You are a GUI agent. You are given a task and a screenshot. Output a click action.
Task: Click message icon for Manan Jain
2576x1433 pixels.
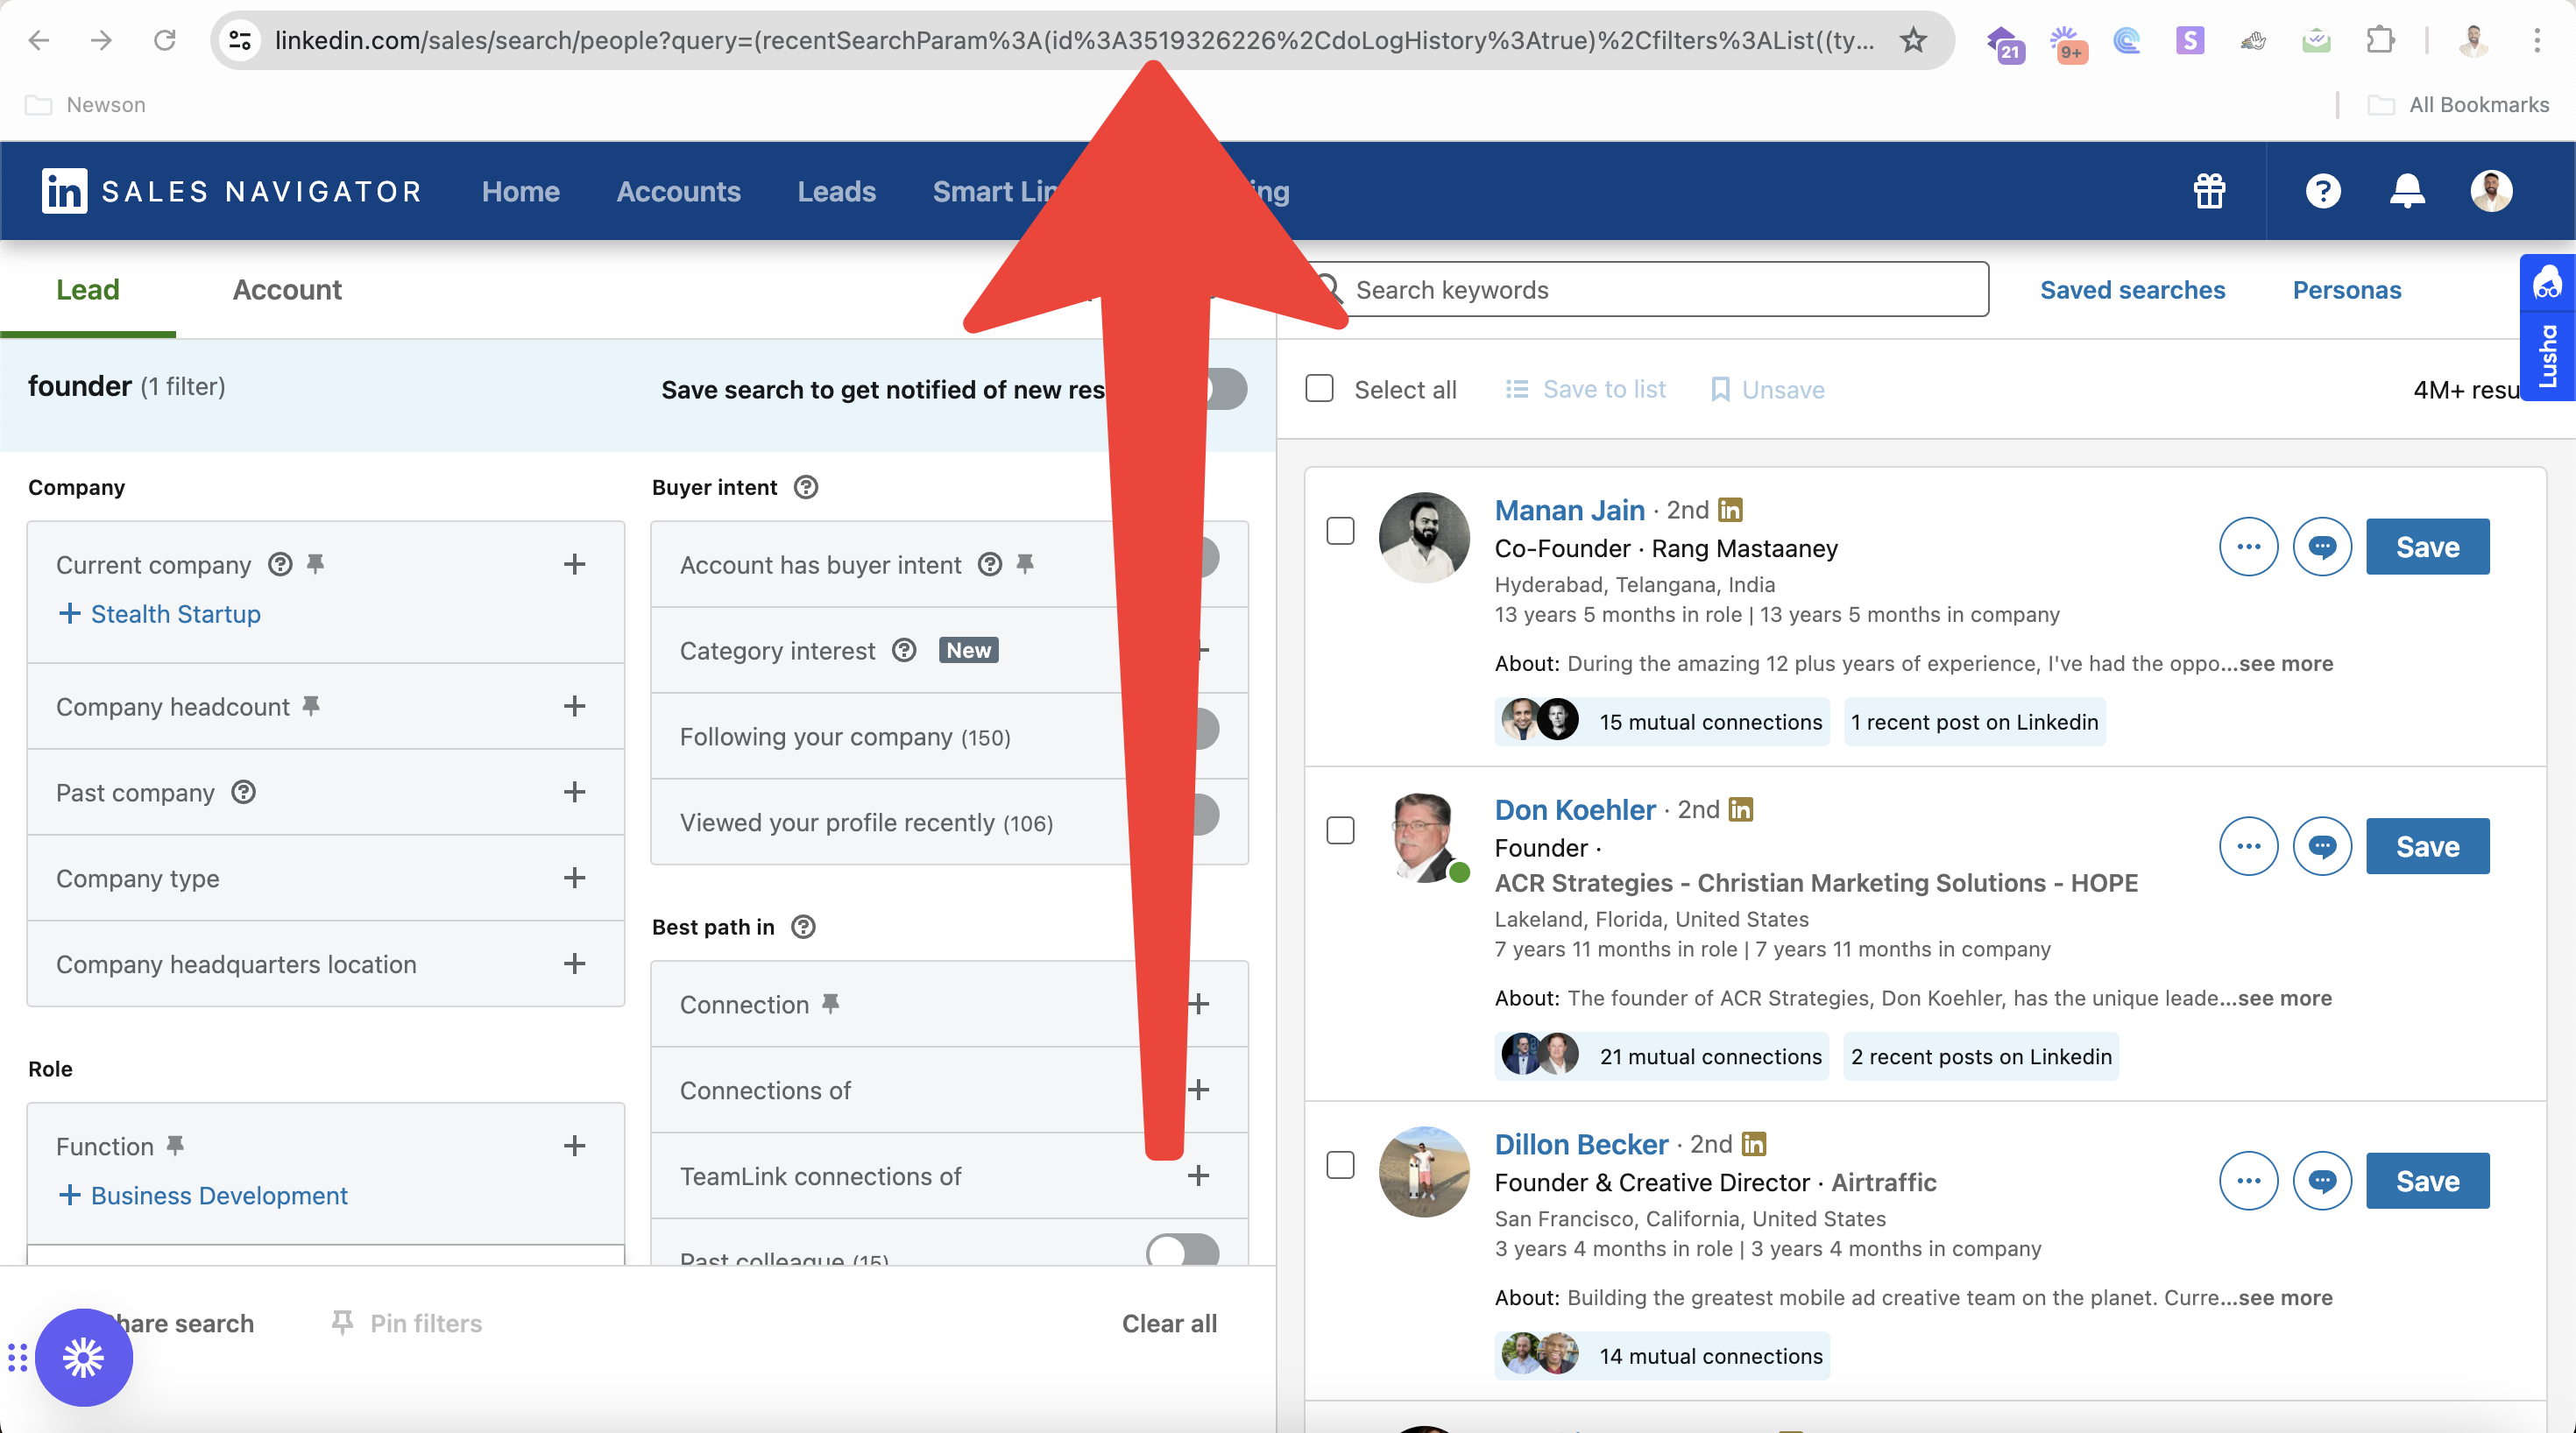pyautogui.click(x=2321, y=547)
